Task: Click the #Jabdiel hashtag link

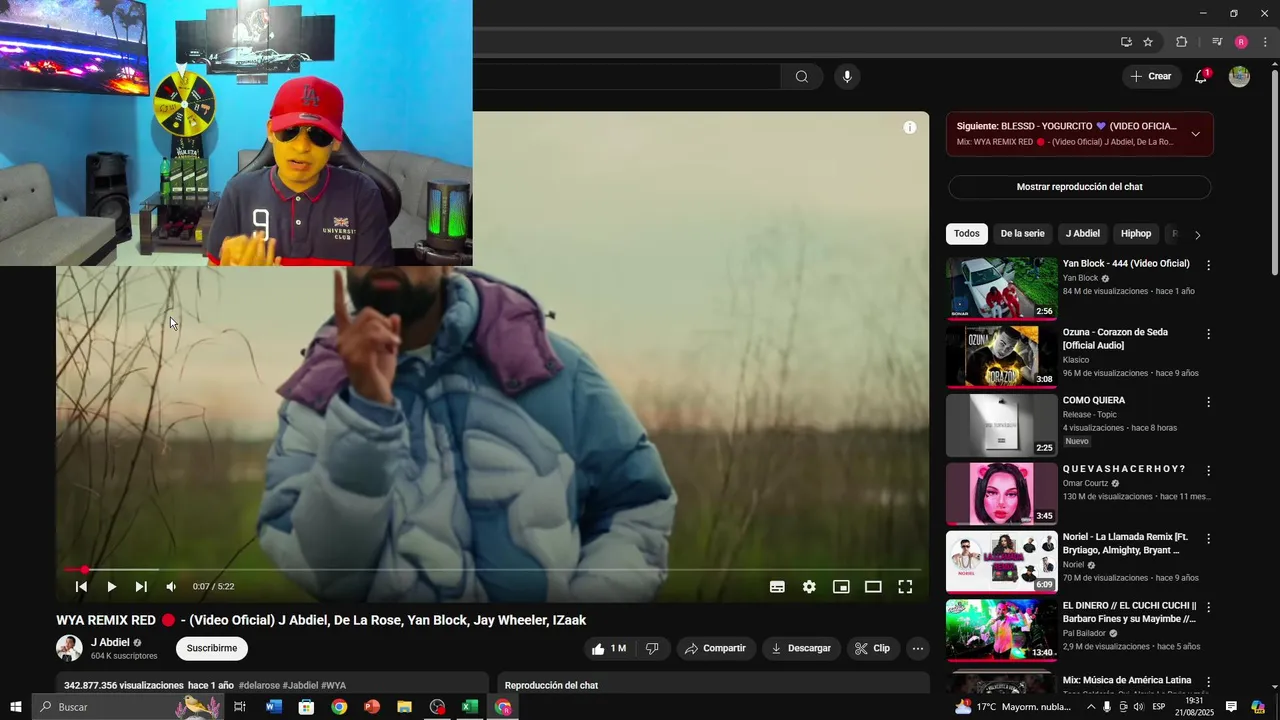Action: (300, 686)
